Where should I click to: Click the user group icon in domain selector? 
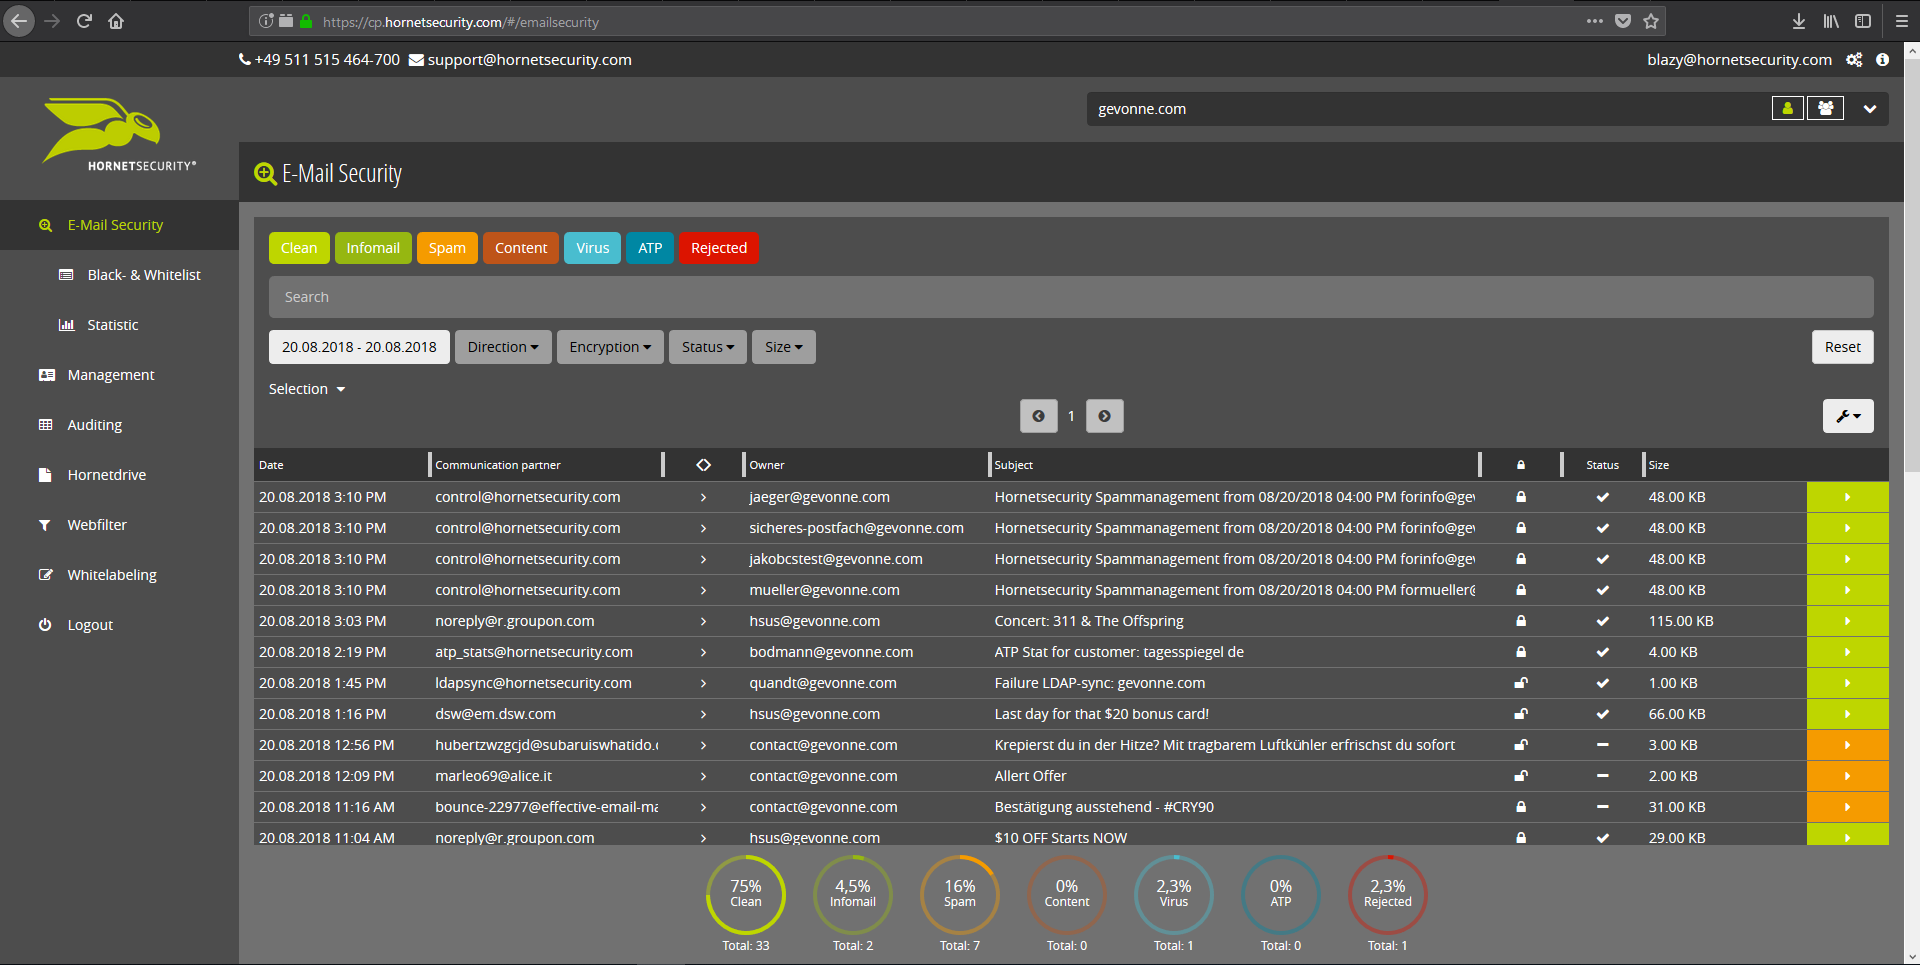1825,109
